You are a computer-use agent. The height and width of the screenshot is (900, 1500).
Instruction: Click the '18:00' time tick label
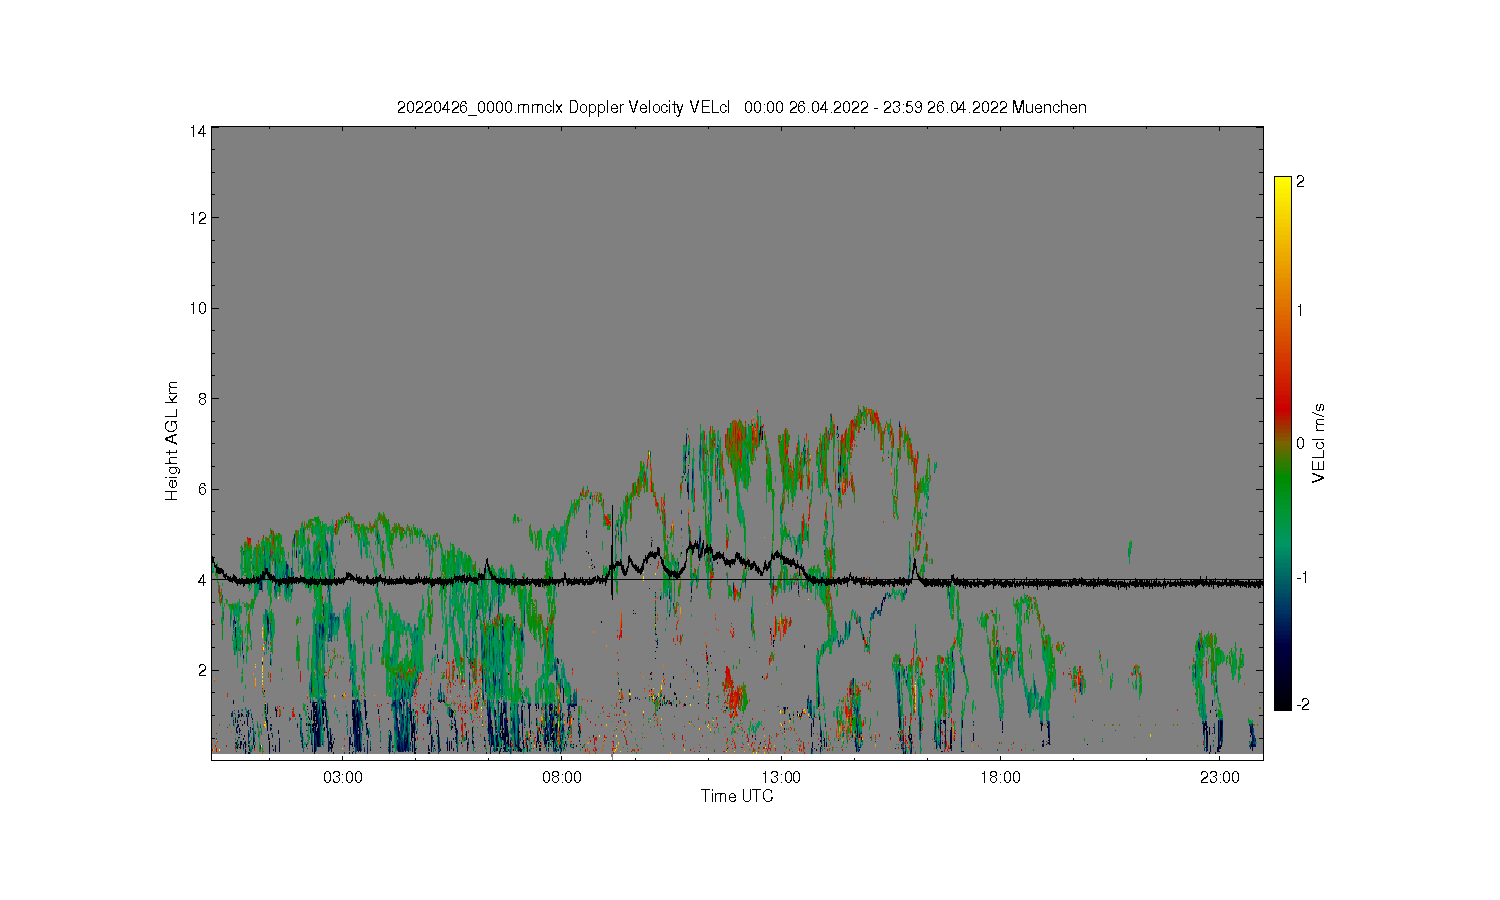coord(1000,778)
